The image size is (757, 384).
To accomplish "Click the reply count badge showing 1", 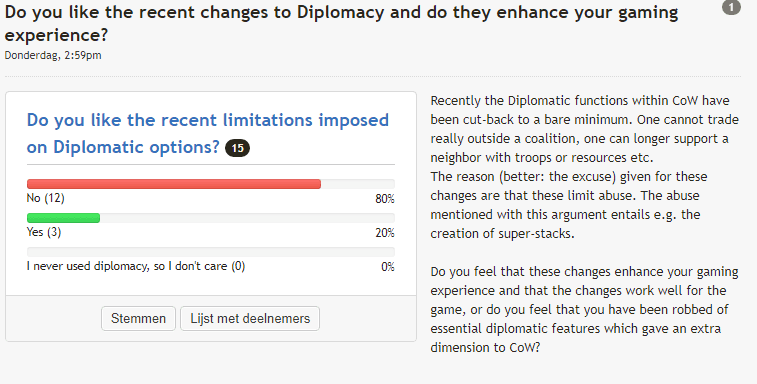I will pyautogui.click(x=731, y=7).
